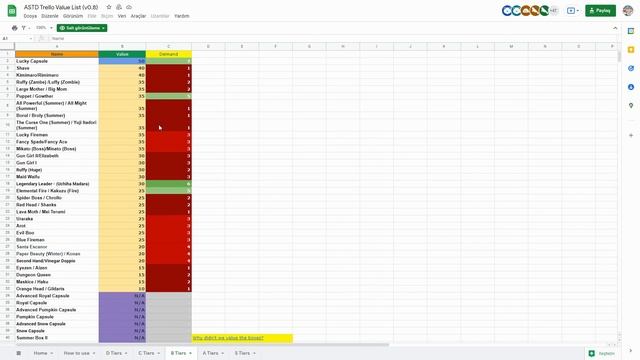This screenshot has width=640, height=360.
Task: Open the Keep notes side panel icon
Action: [631, 50]
